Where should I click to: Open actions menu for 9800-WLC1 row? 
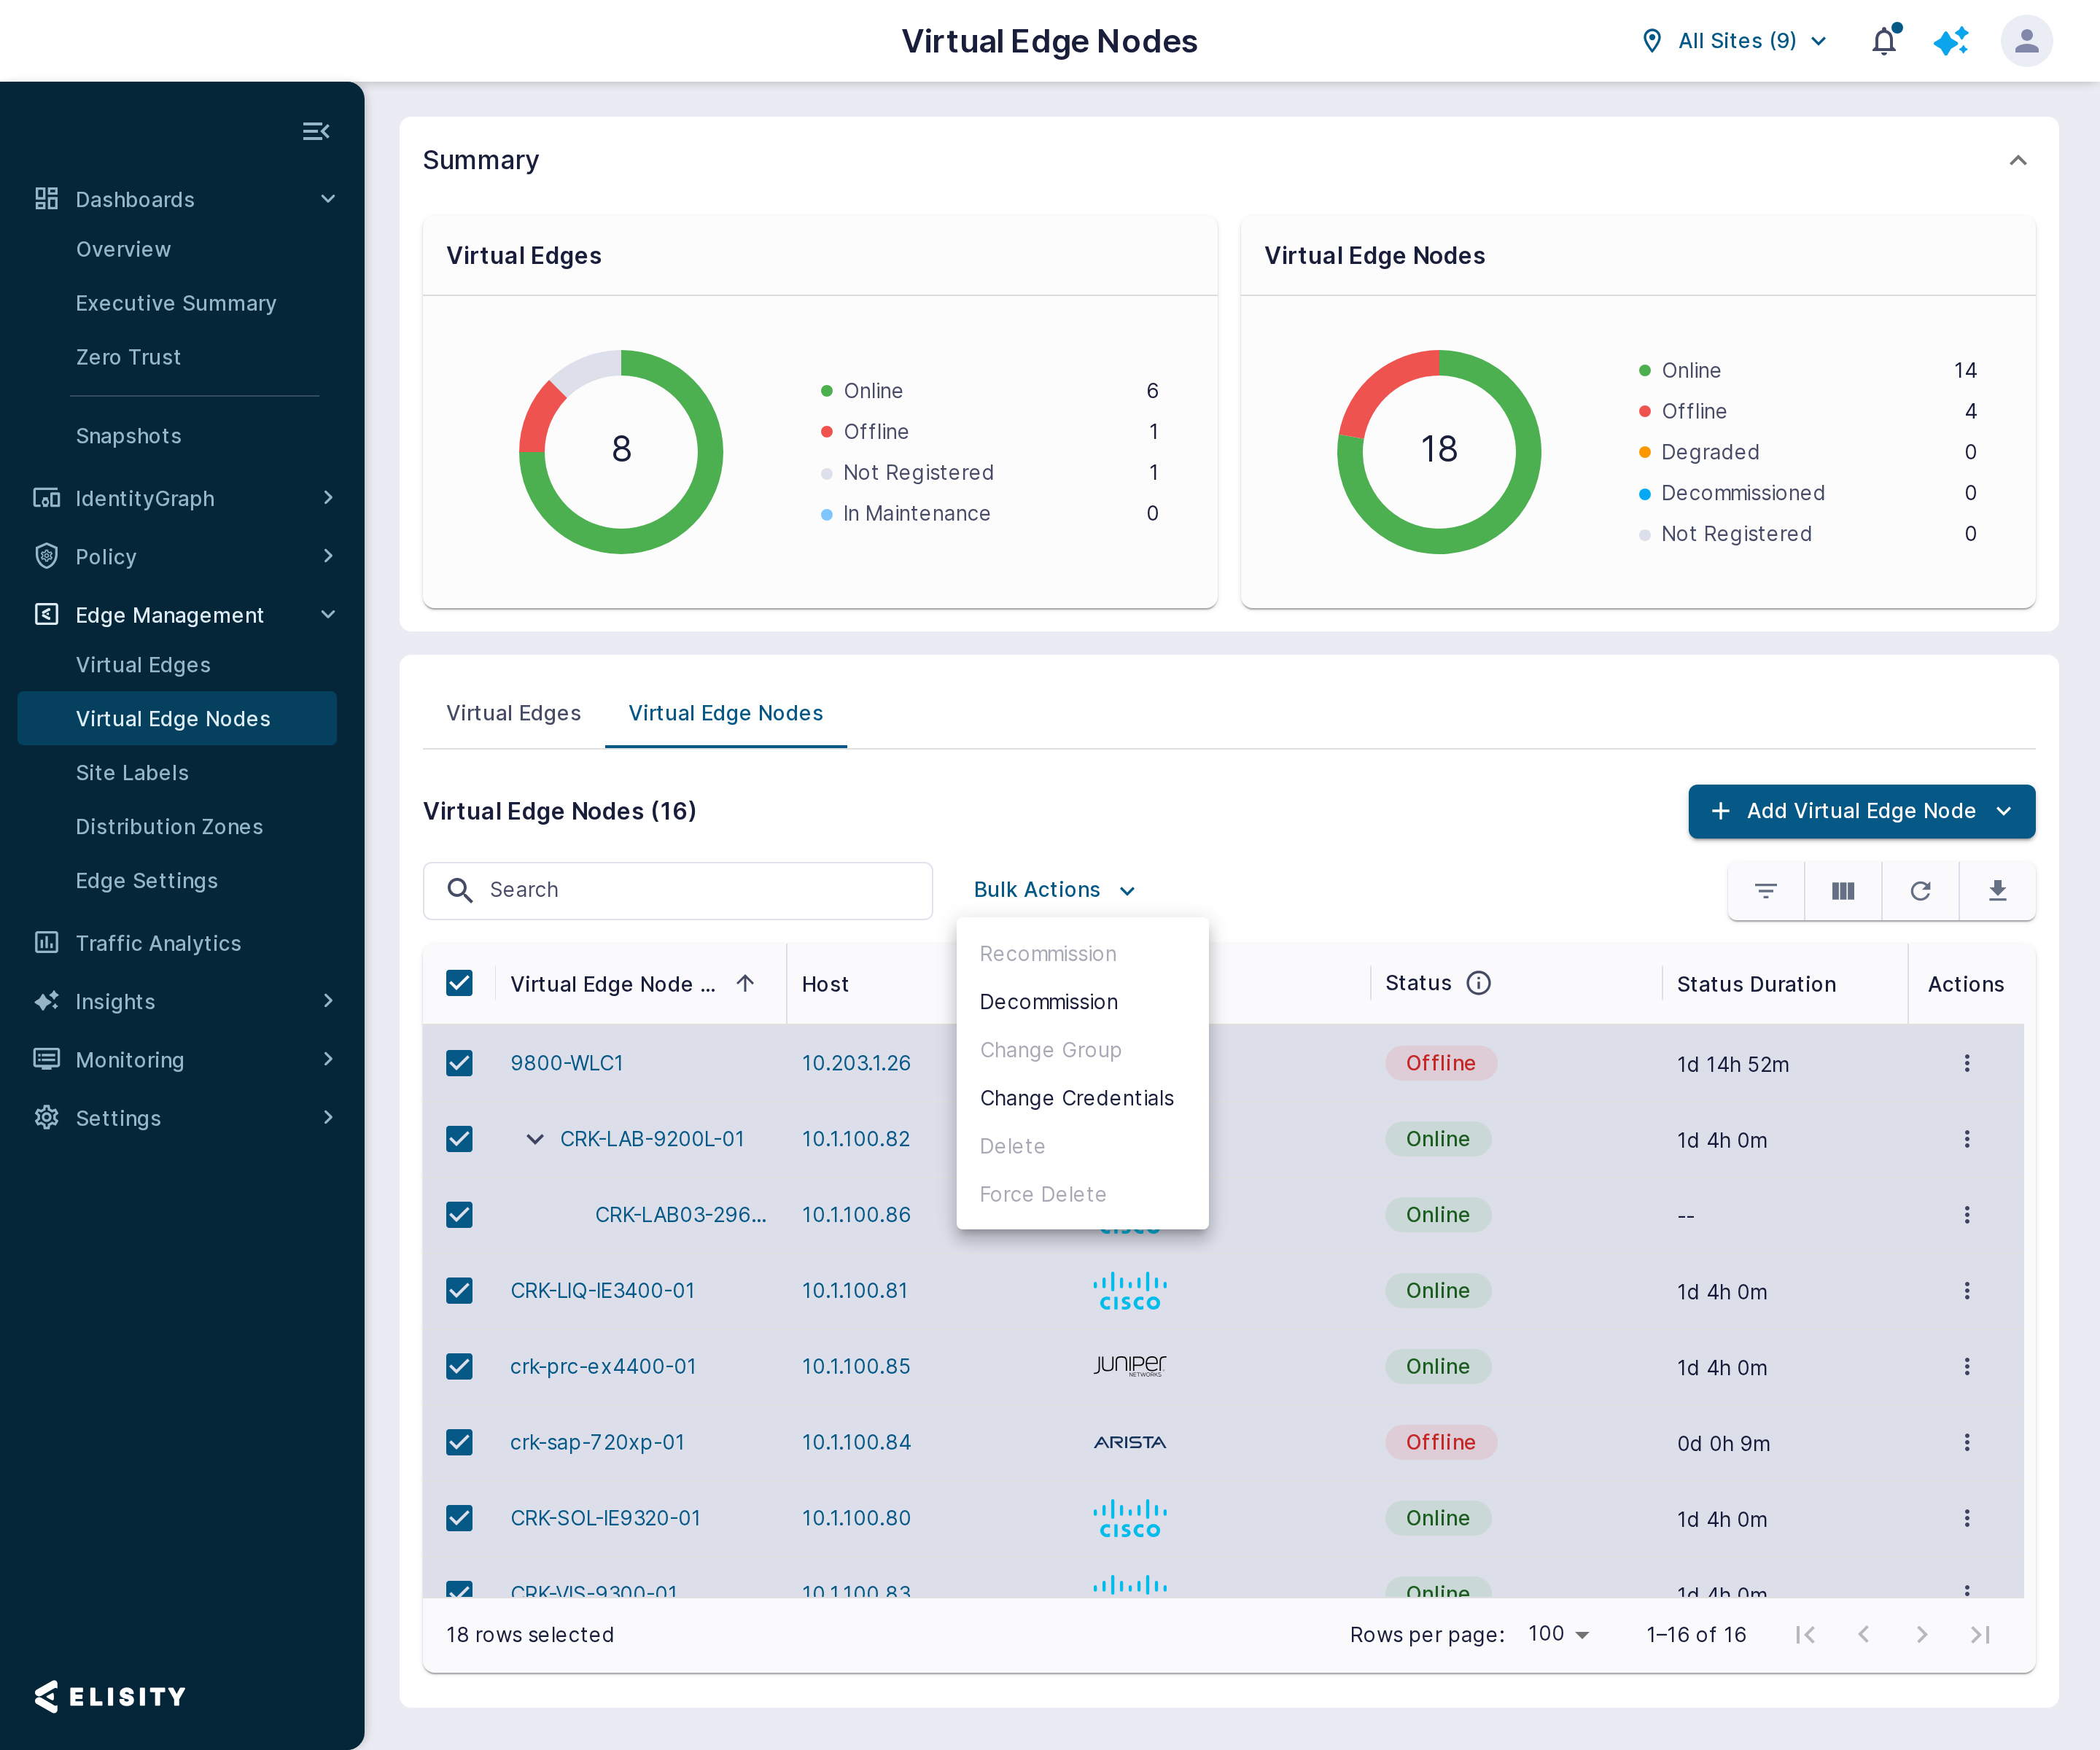(x=1967, y=1063)
